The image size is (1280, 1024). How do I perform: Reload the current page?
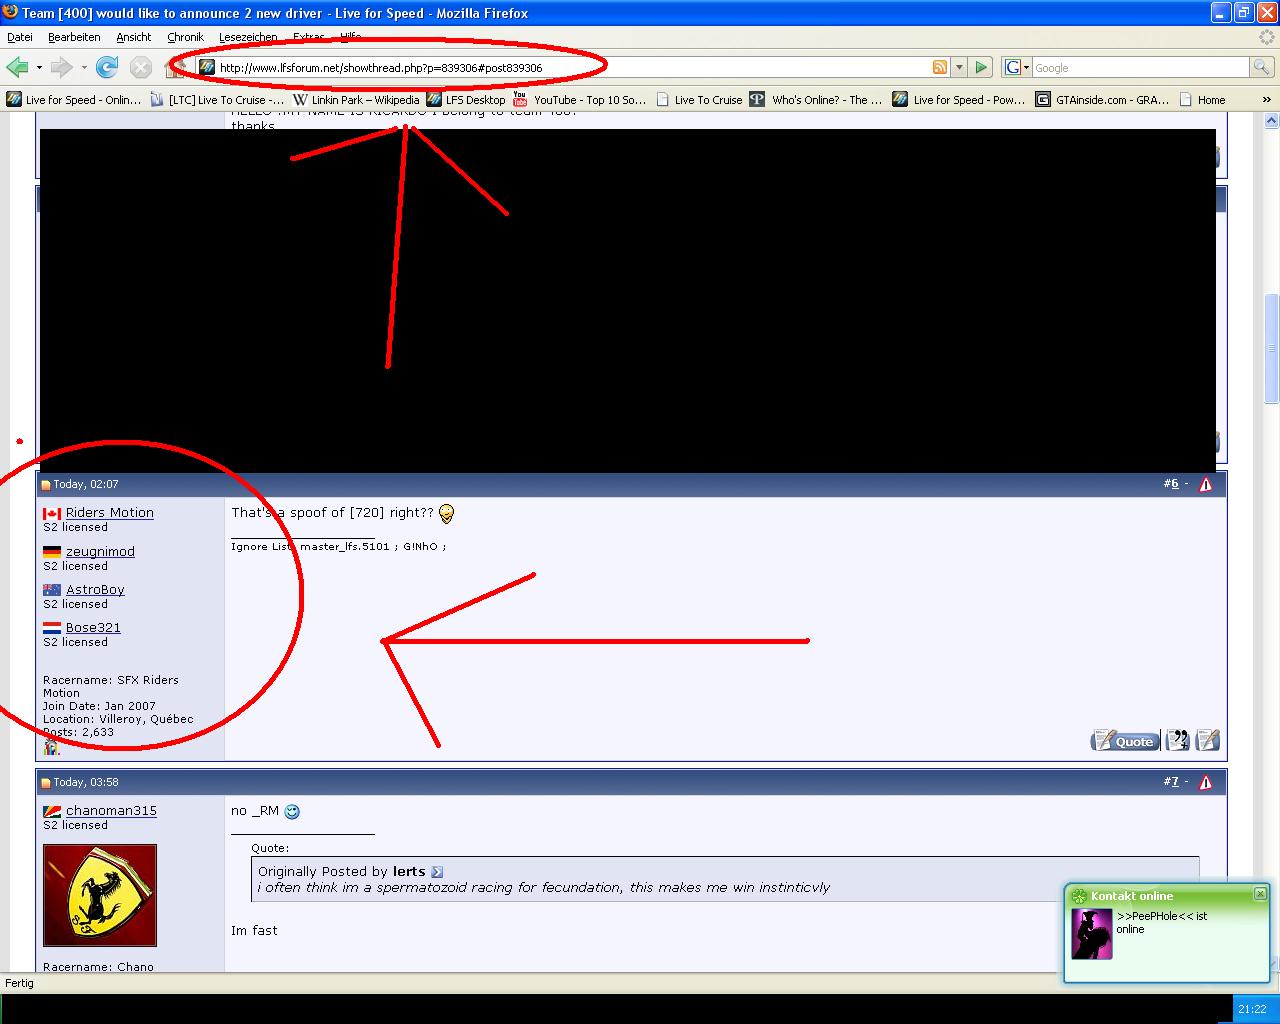[107, 67]
